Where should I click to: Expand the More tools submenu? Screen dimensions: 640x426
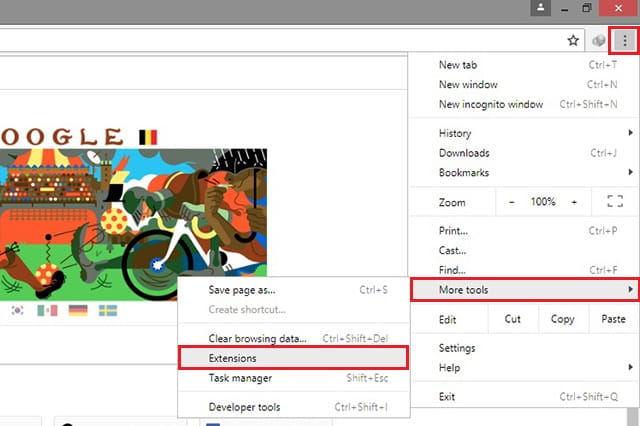coord(524,290)
